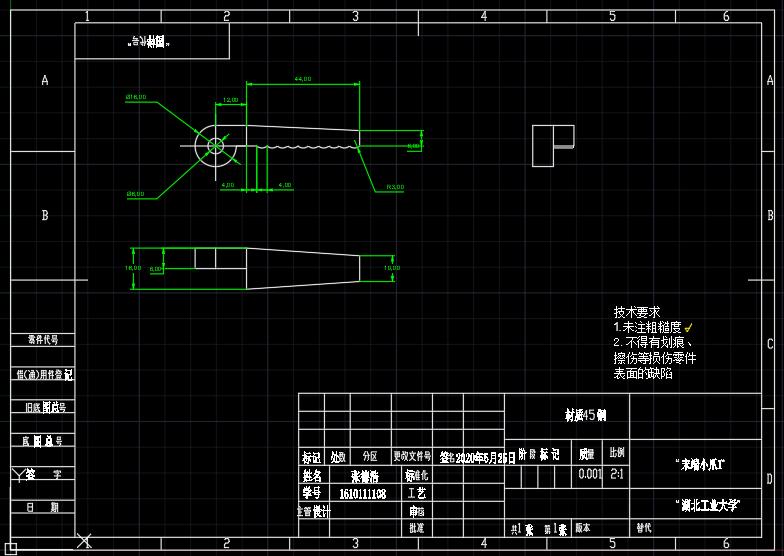Screen dimensions: 784x556
Task: Click the 替代 cell
Action: 644,528
